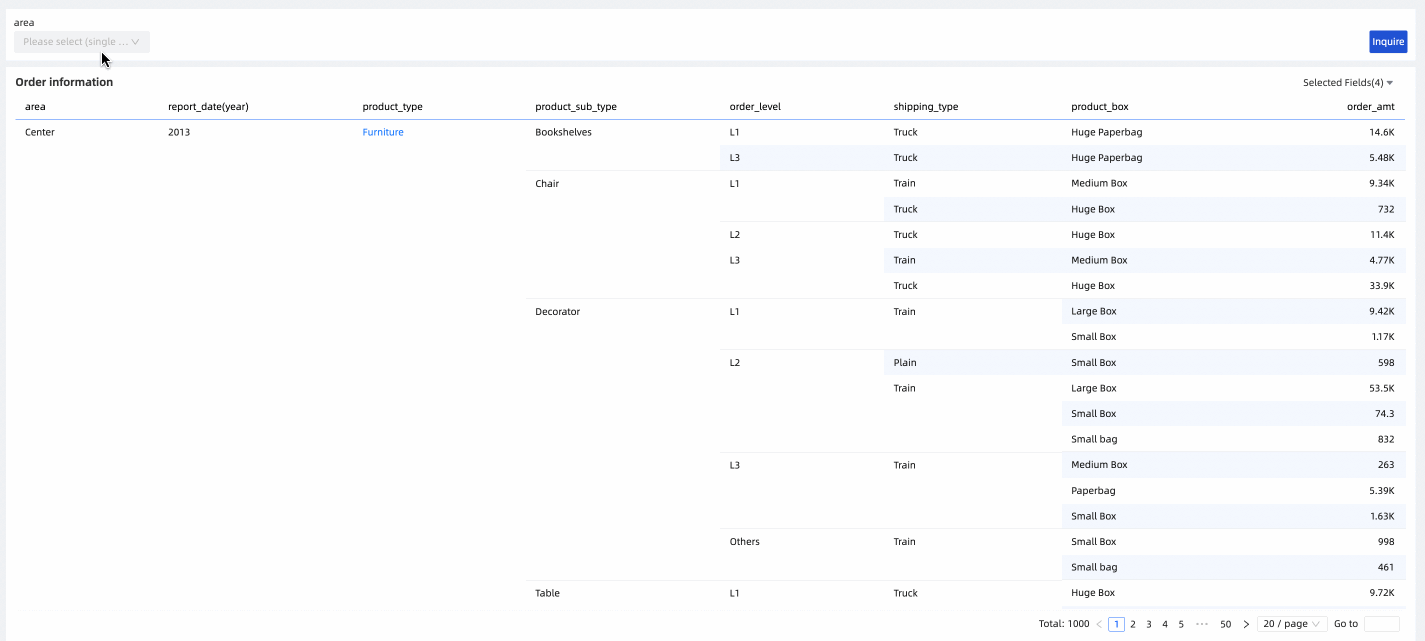The image size is (1425, 641).
Task: Select the Bookshelves sub type cell
Action: pos(563,132)
